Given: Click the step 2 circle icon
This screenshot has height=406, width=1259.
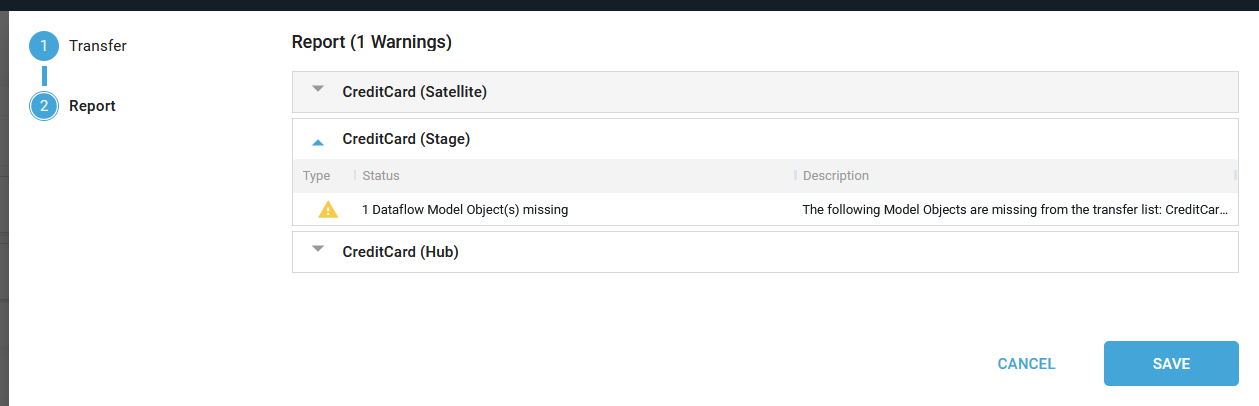Looking at the screenshot, I should (x=44, y=106).
